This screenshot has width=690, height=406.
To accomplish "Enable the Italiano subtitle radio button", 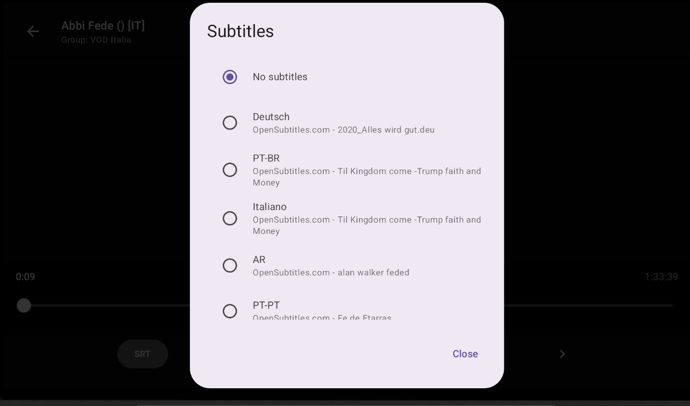I will click(230, 218).
